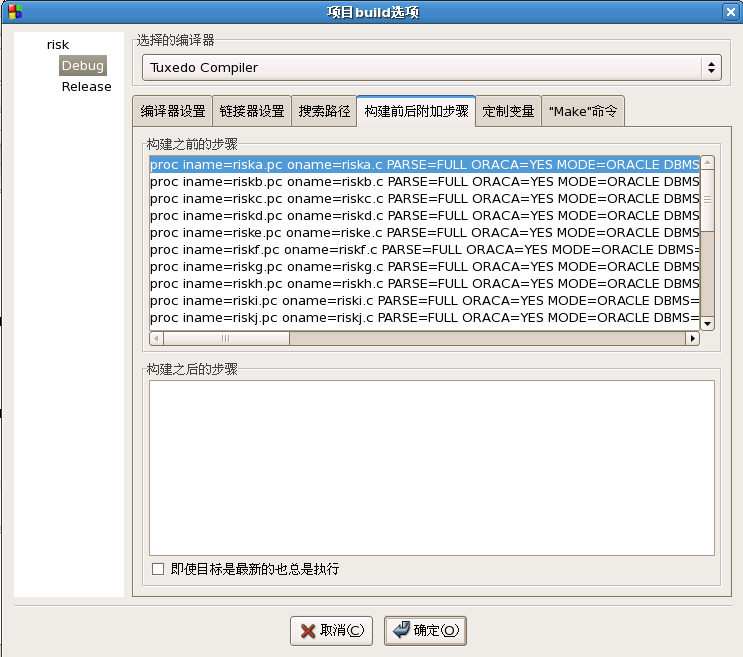Click the 取消(C) cancel button

(x=332, y=630)
